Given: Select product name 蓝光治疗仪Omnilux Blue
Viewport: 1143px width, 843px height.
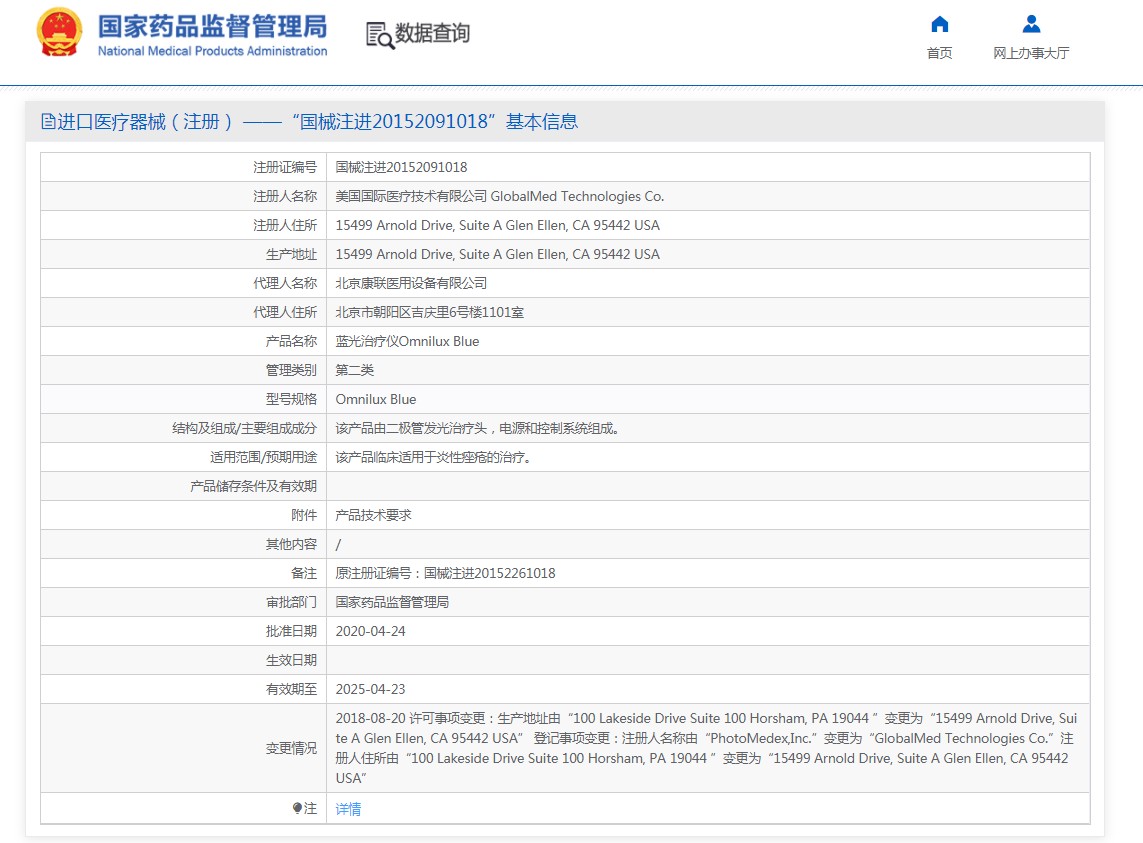Looking at the screenshot, I should click(x=407, y=341).
